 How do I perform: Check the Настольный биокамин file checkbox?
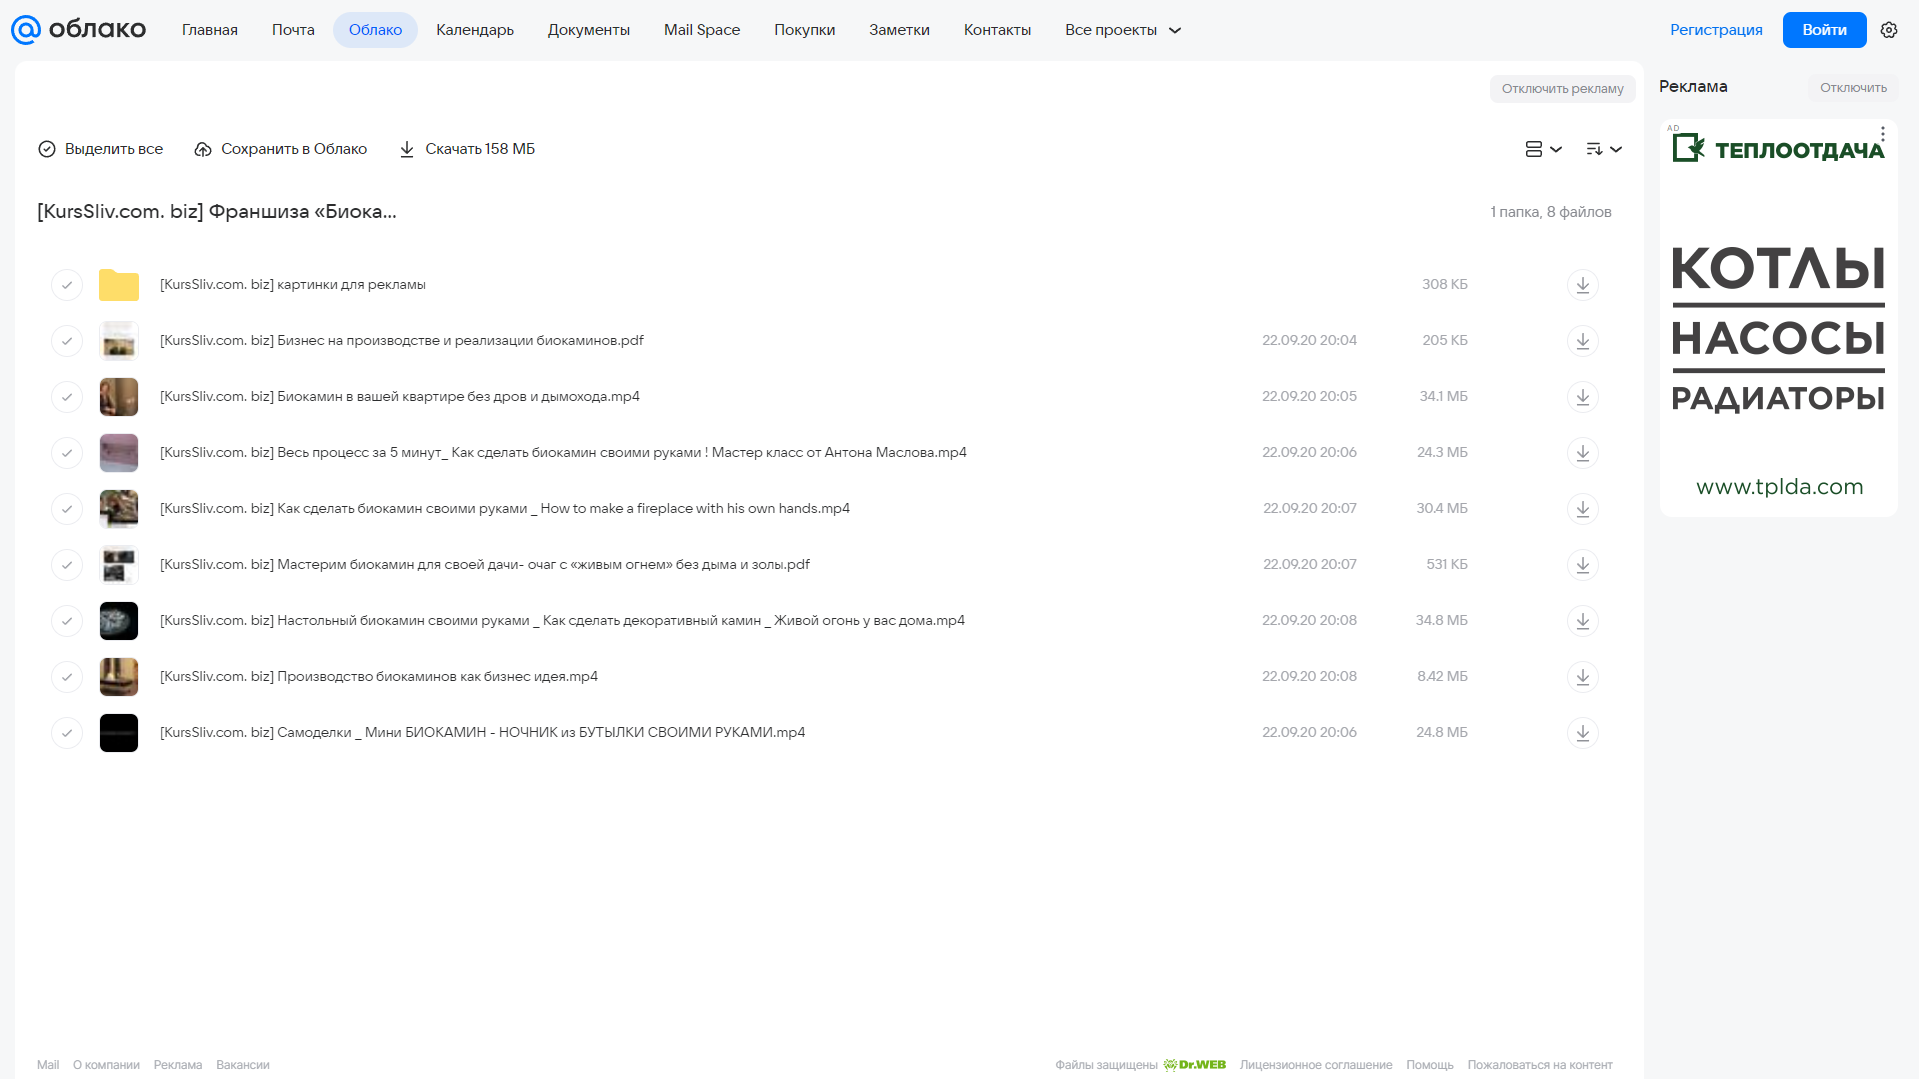(x=67, y=621)
